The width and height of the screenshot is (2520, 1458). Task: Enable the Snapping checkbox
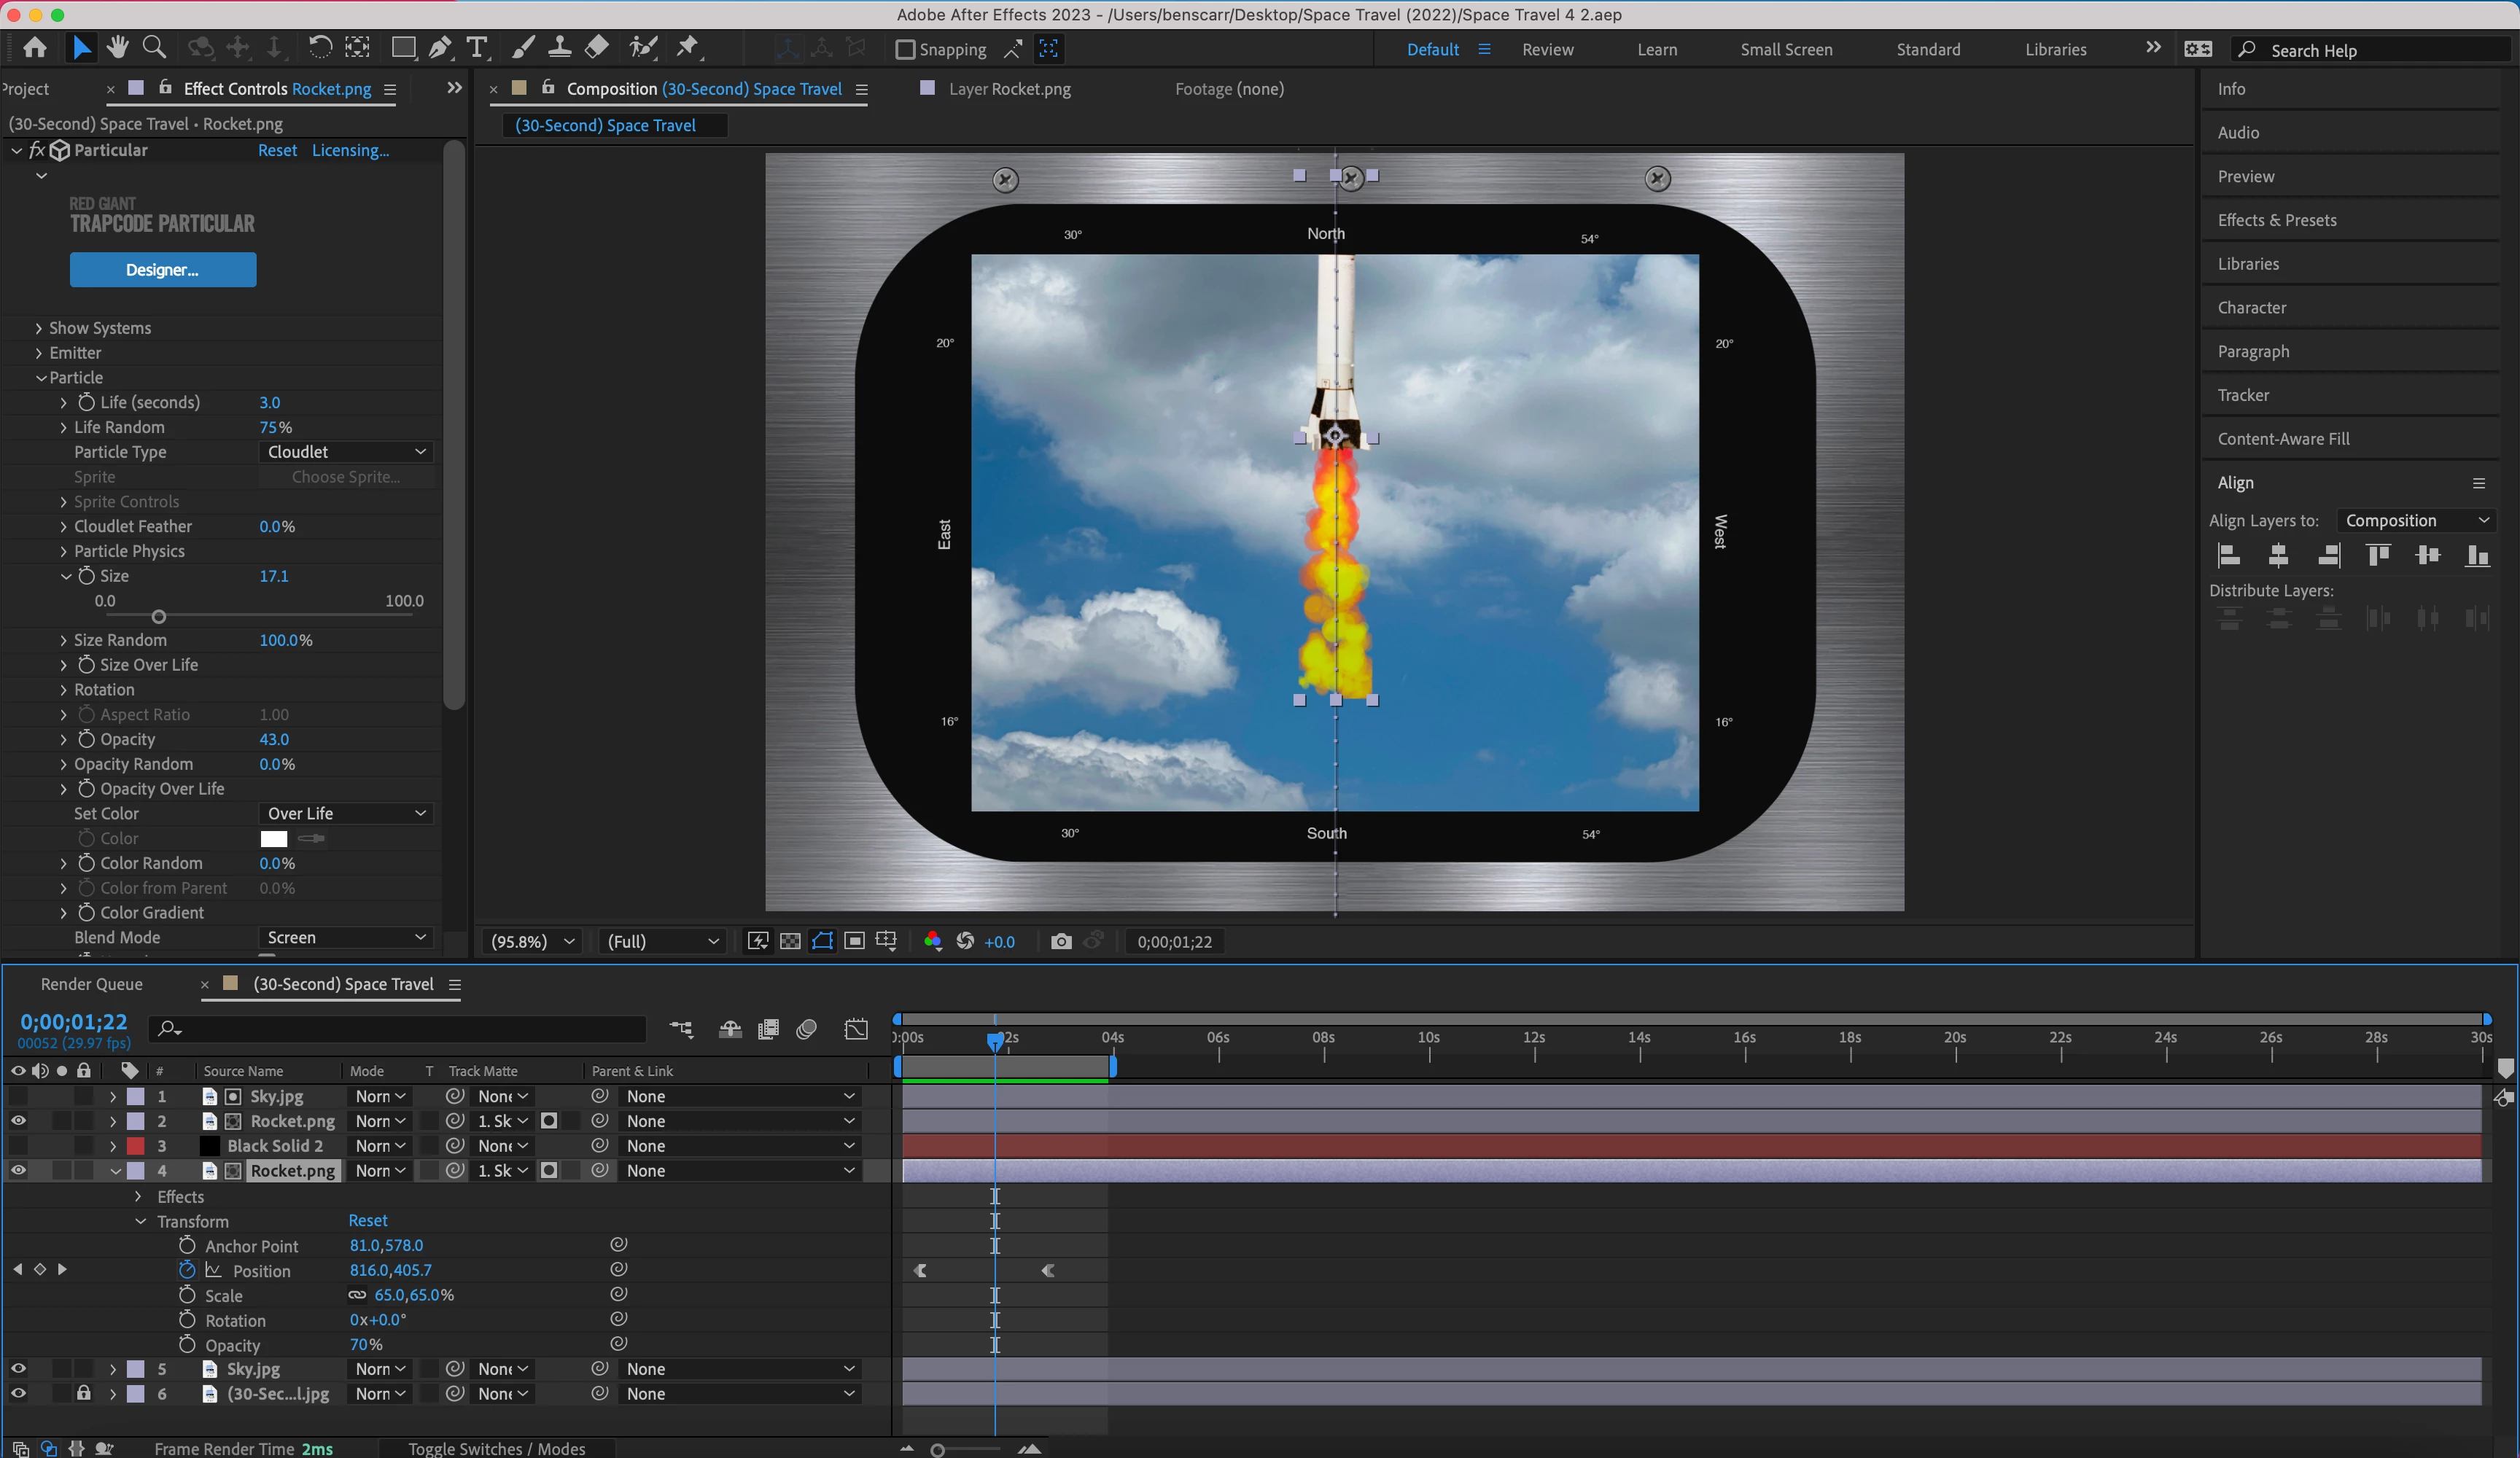(905, 49)
